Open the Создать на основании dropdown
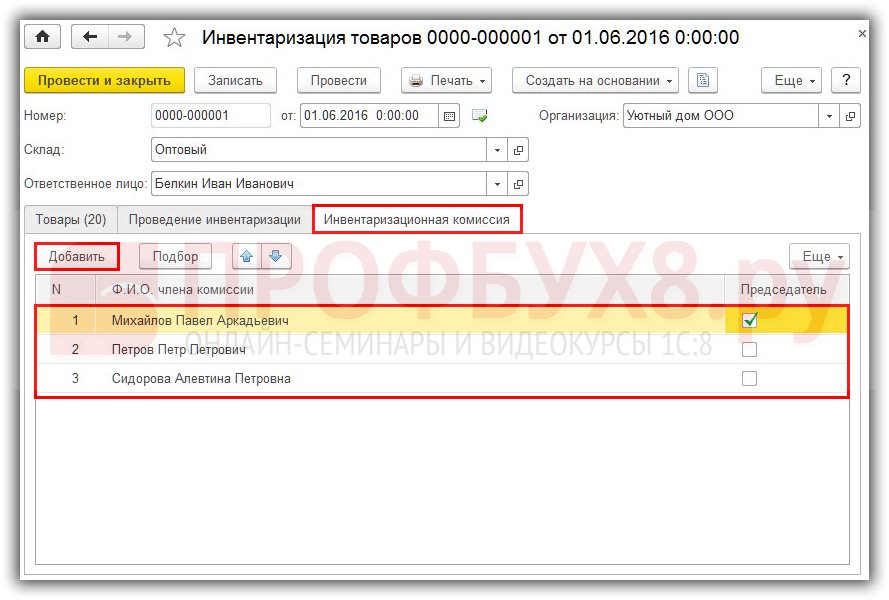The image size is (889, 600). coord(595,81)
